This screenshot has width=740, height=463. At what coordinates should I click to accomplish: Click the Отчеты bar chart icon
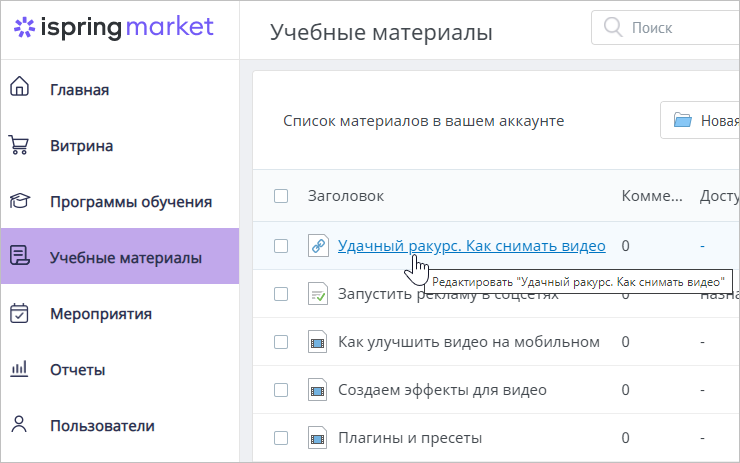[x=19, y=369]
